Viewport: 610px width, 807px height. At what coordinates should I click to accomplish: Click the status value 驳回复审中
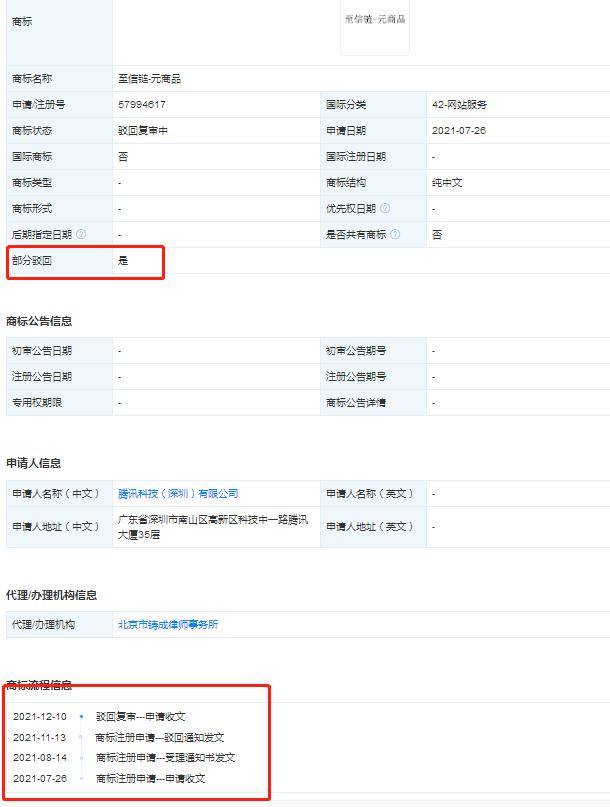tap(143, 131)
